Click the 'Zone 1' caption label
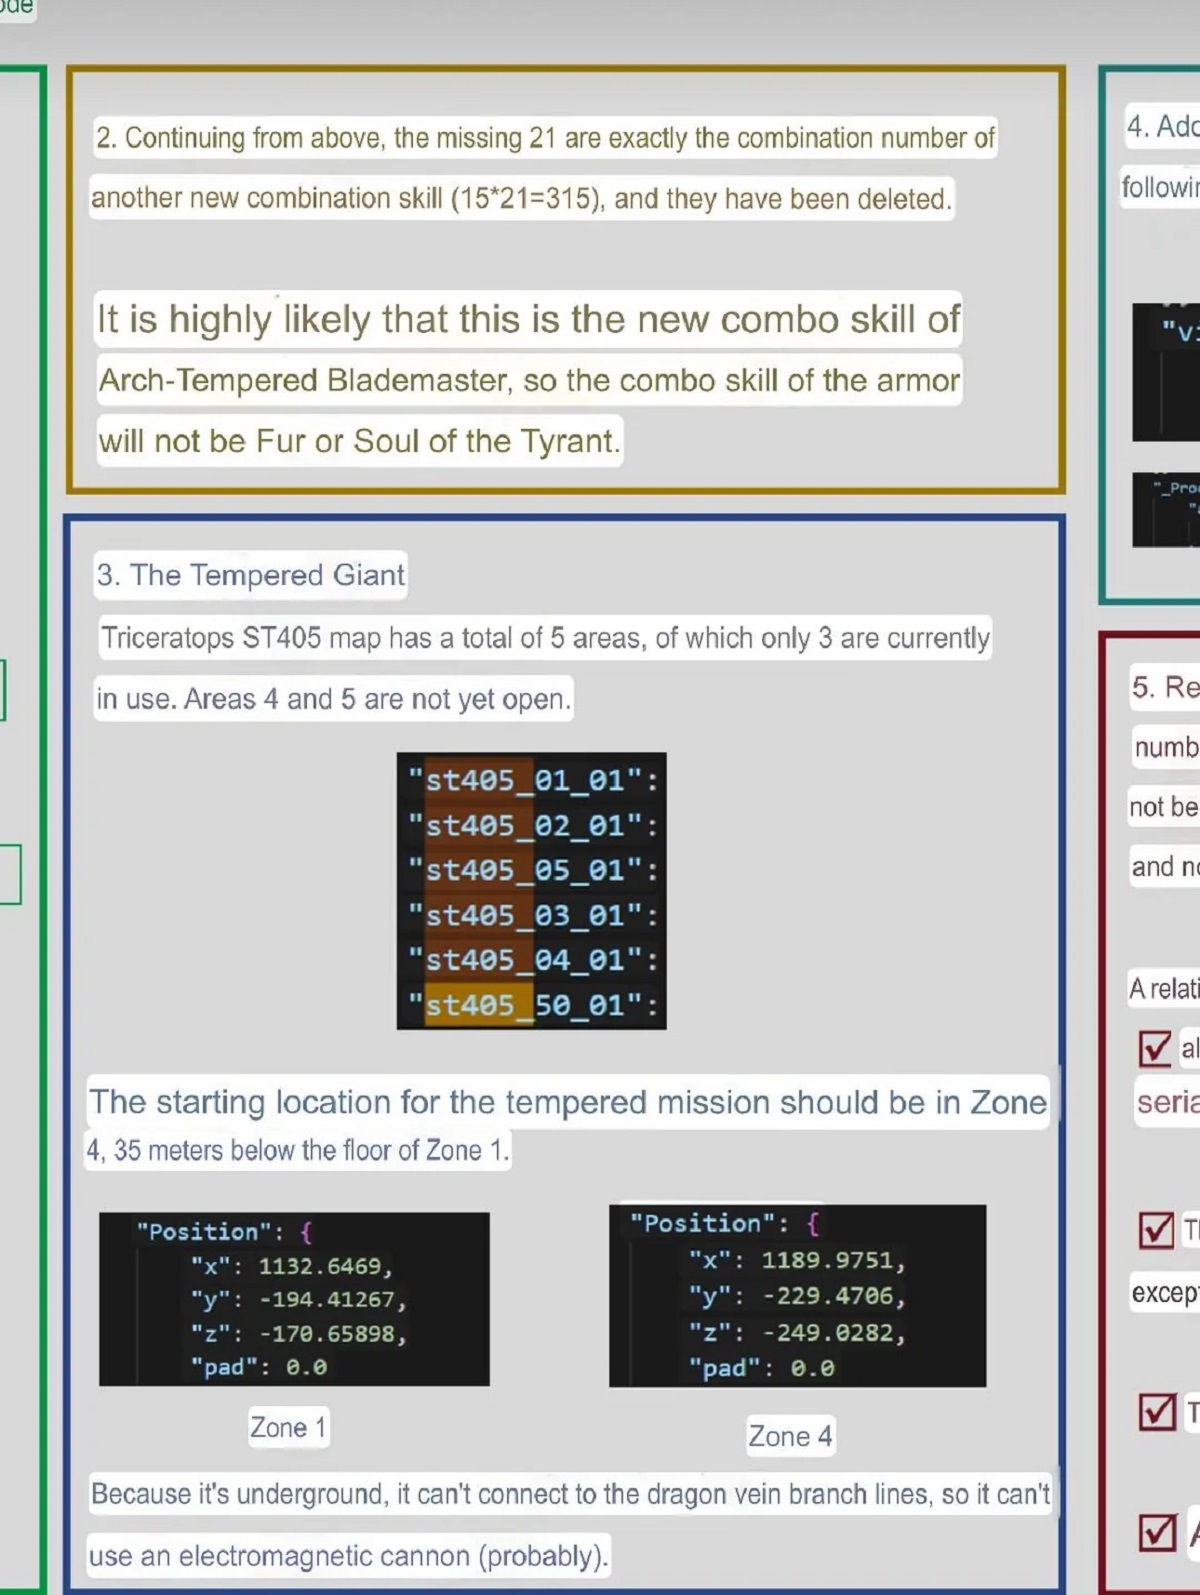Screen dimensions: 1200x1595 tap(288, 1427)
